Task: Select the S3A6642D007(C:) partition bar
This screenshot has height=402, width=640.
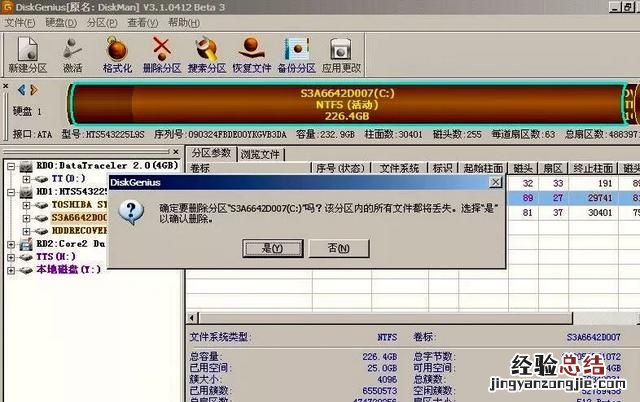Action: coord(347,104)
